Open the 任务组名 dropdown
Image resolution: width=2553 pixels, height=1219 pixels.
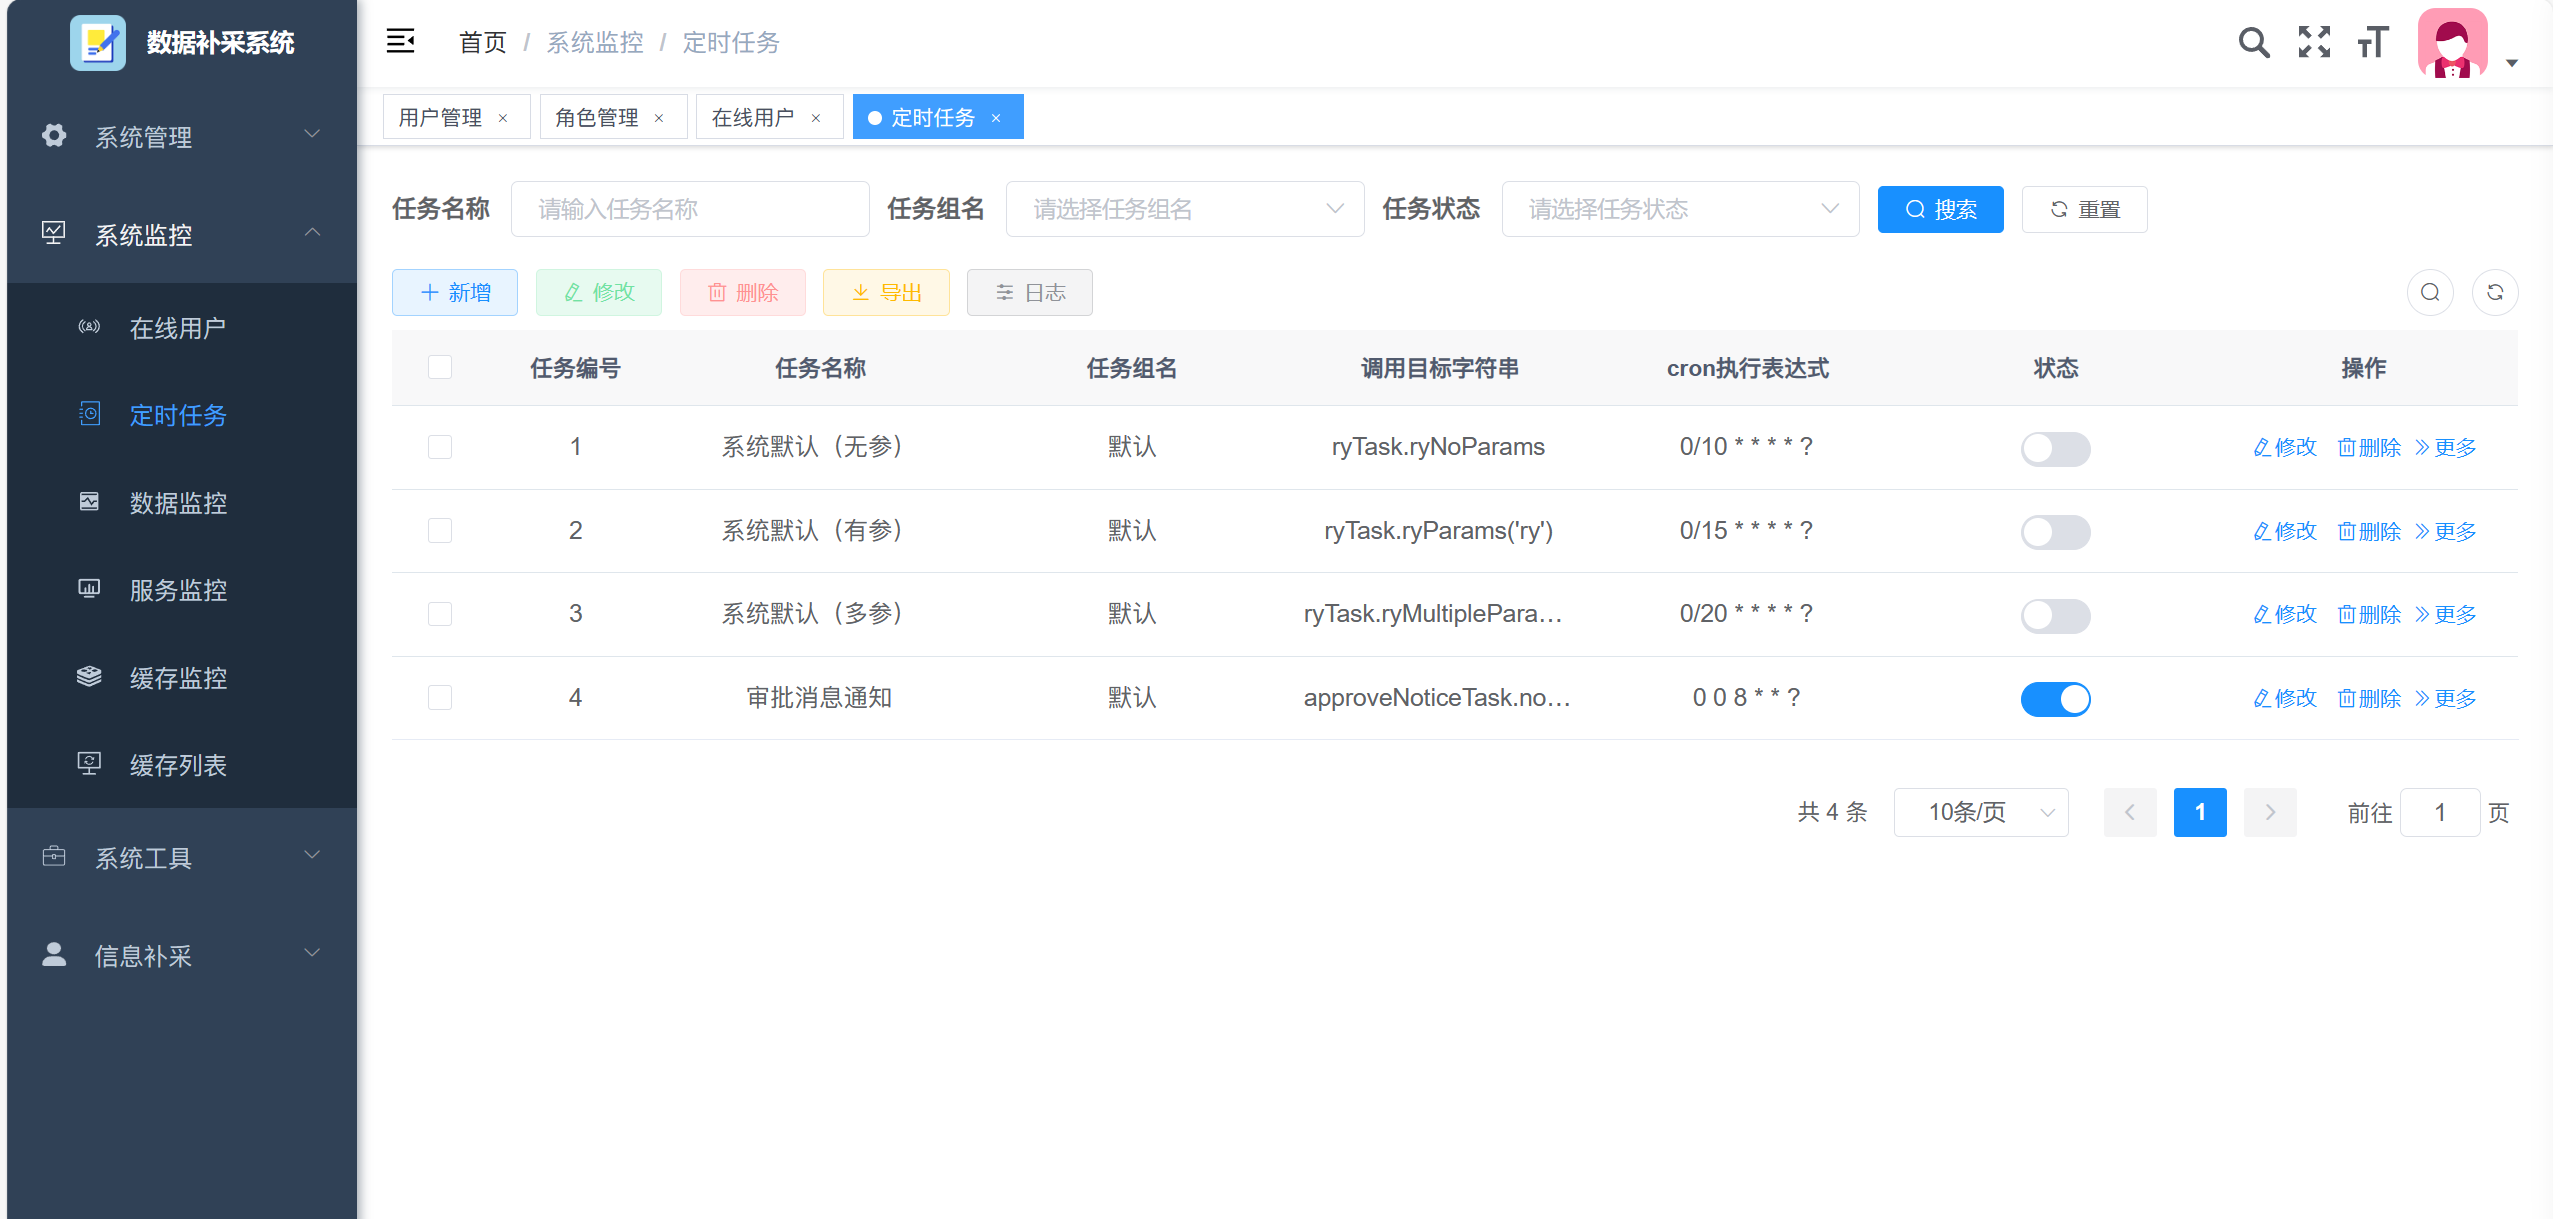[1185, 209]
